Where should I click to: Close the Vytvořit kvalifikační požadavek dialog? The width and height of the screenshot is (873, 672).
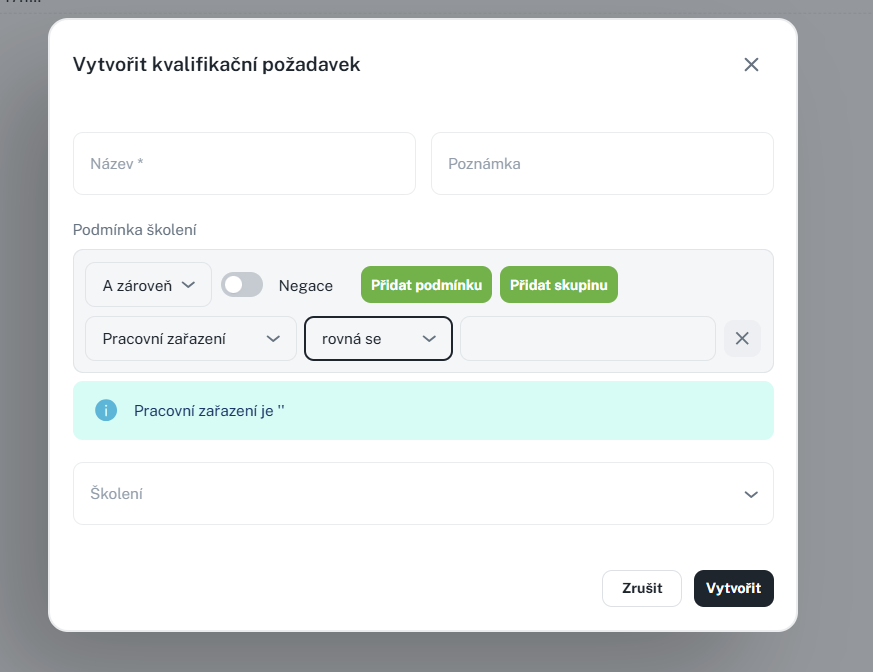[751, 65]
